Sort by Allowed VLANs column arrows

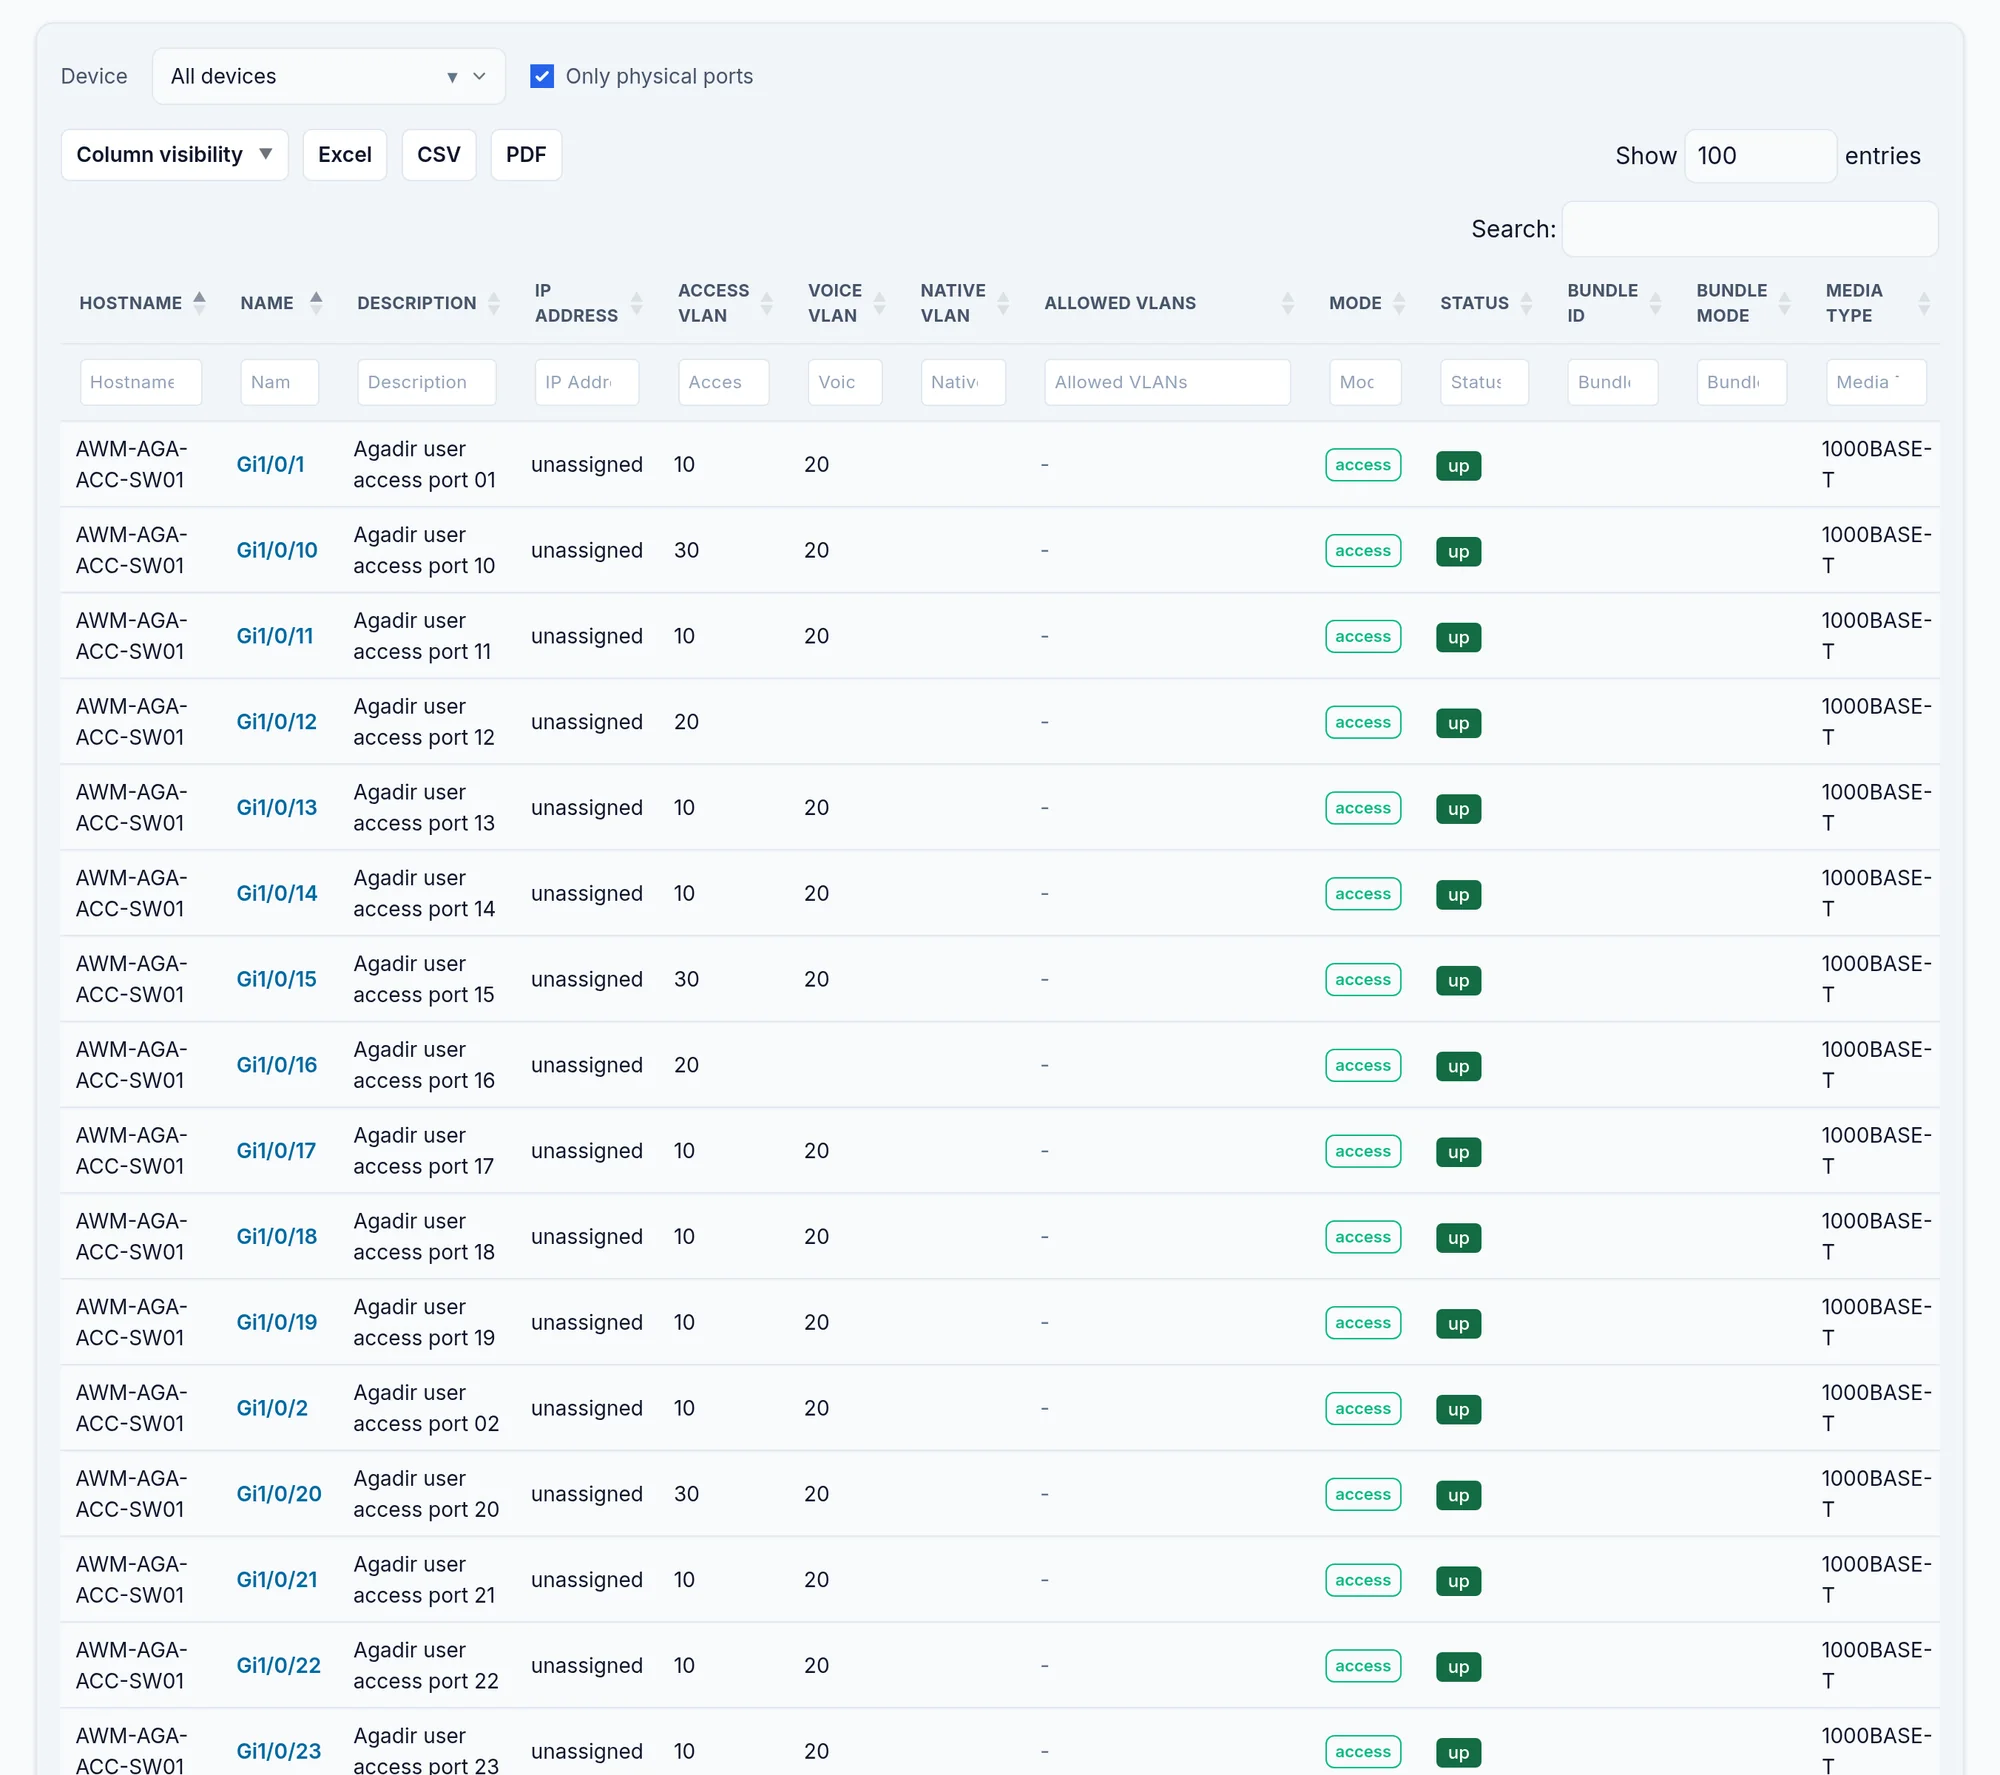point(1287,303)
